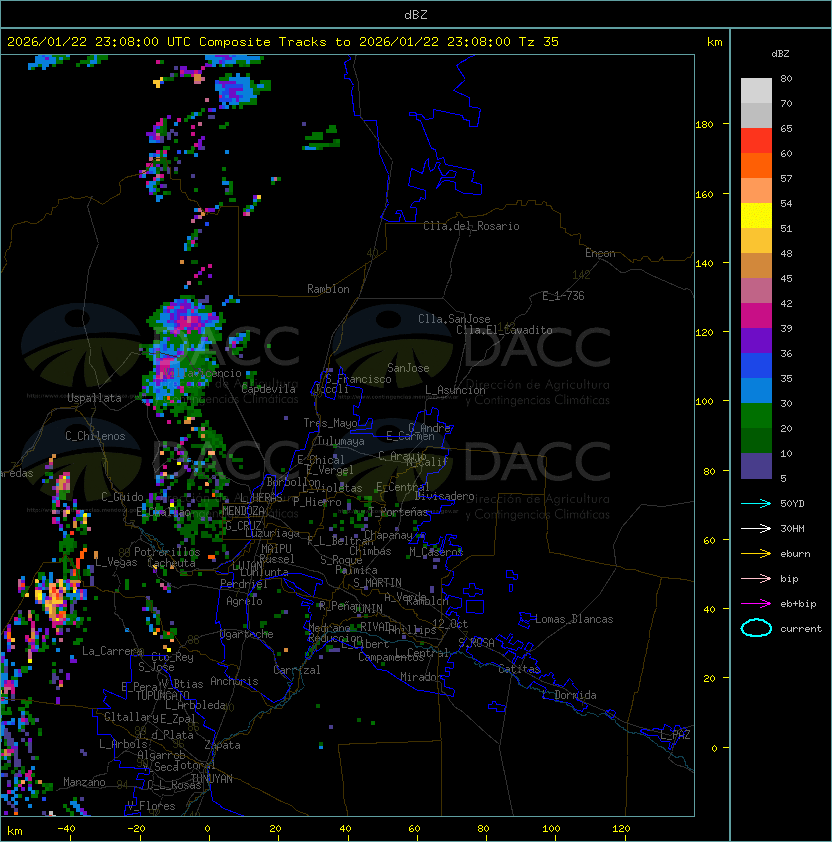Click the cyan 50YD arrow in the legend
Screen dimensions: 832x842
(756, 504)
